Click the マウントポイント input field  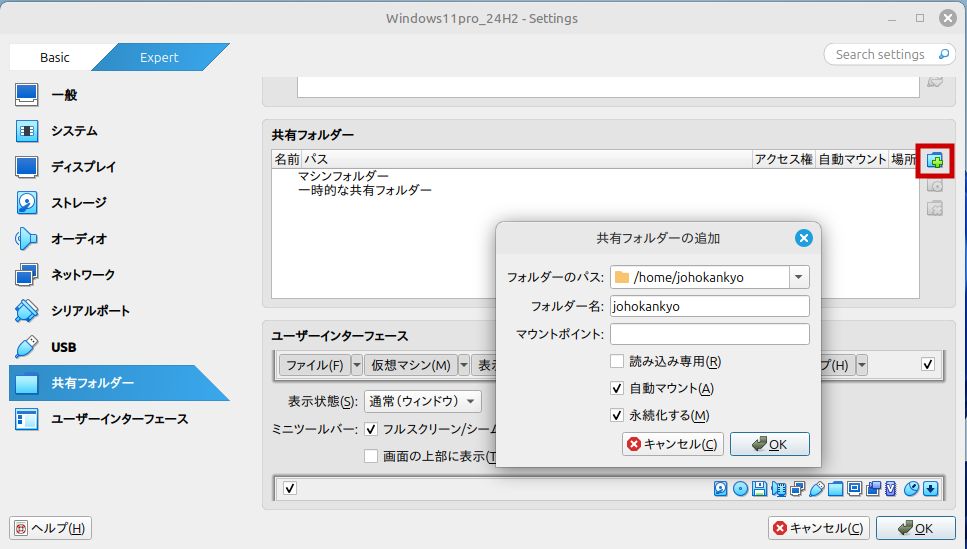(709, 334)
